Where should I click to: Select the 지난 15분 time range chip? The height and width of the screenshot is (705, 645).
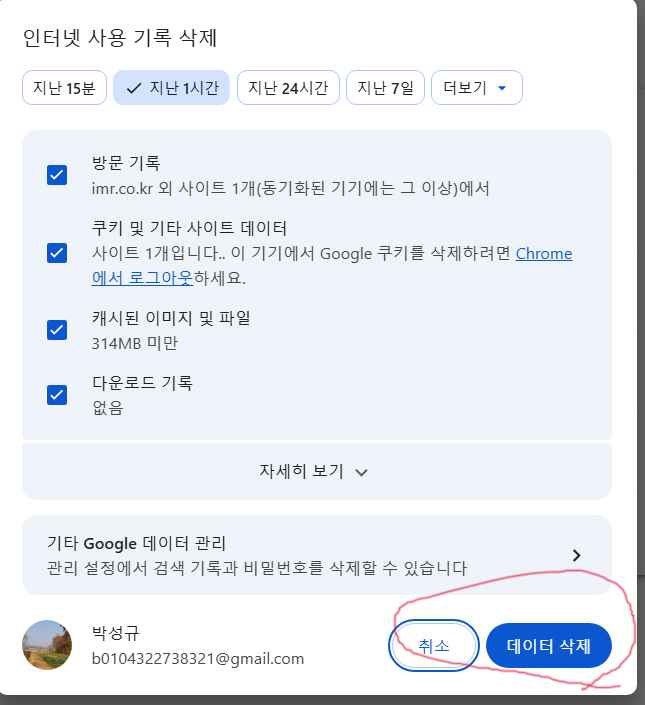click(64, 88)
